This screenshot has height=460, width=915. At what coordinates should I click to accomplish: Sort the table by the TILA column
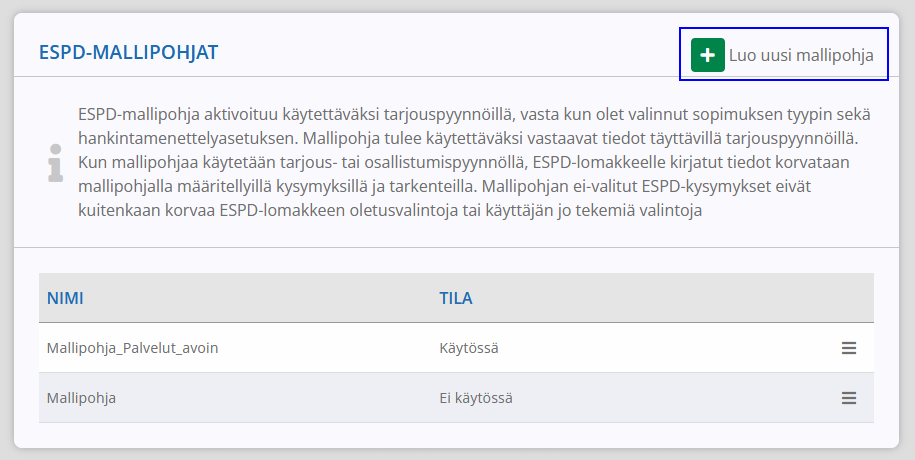coord(456,298)
